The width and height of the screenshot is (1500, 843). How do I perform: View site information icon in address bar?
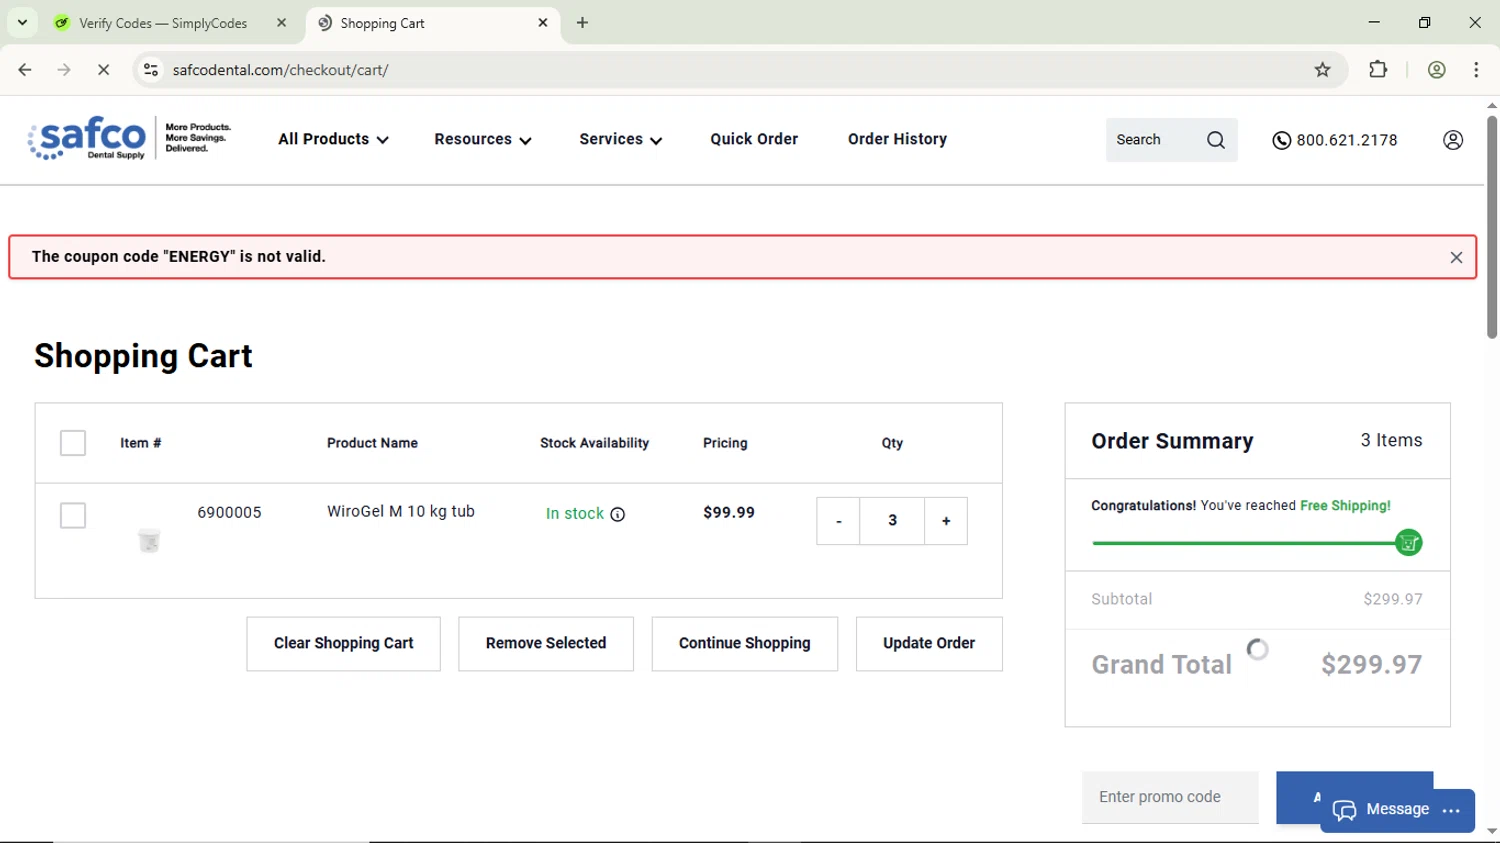[151, 70]
